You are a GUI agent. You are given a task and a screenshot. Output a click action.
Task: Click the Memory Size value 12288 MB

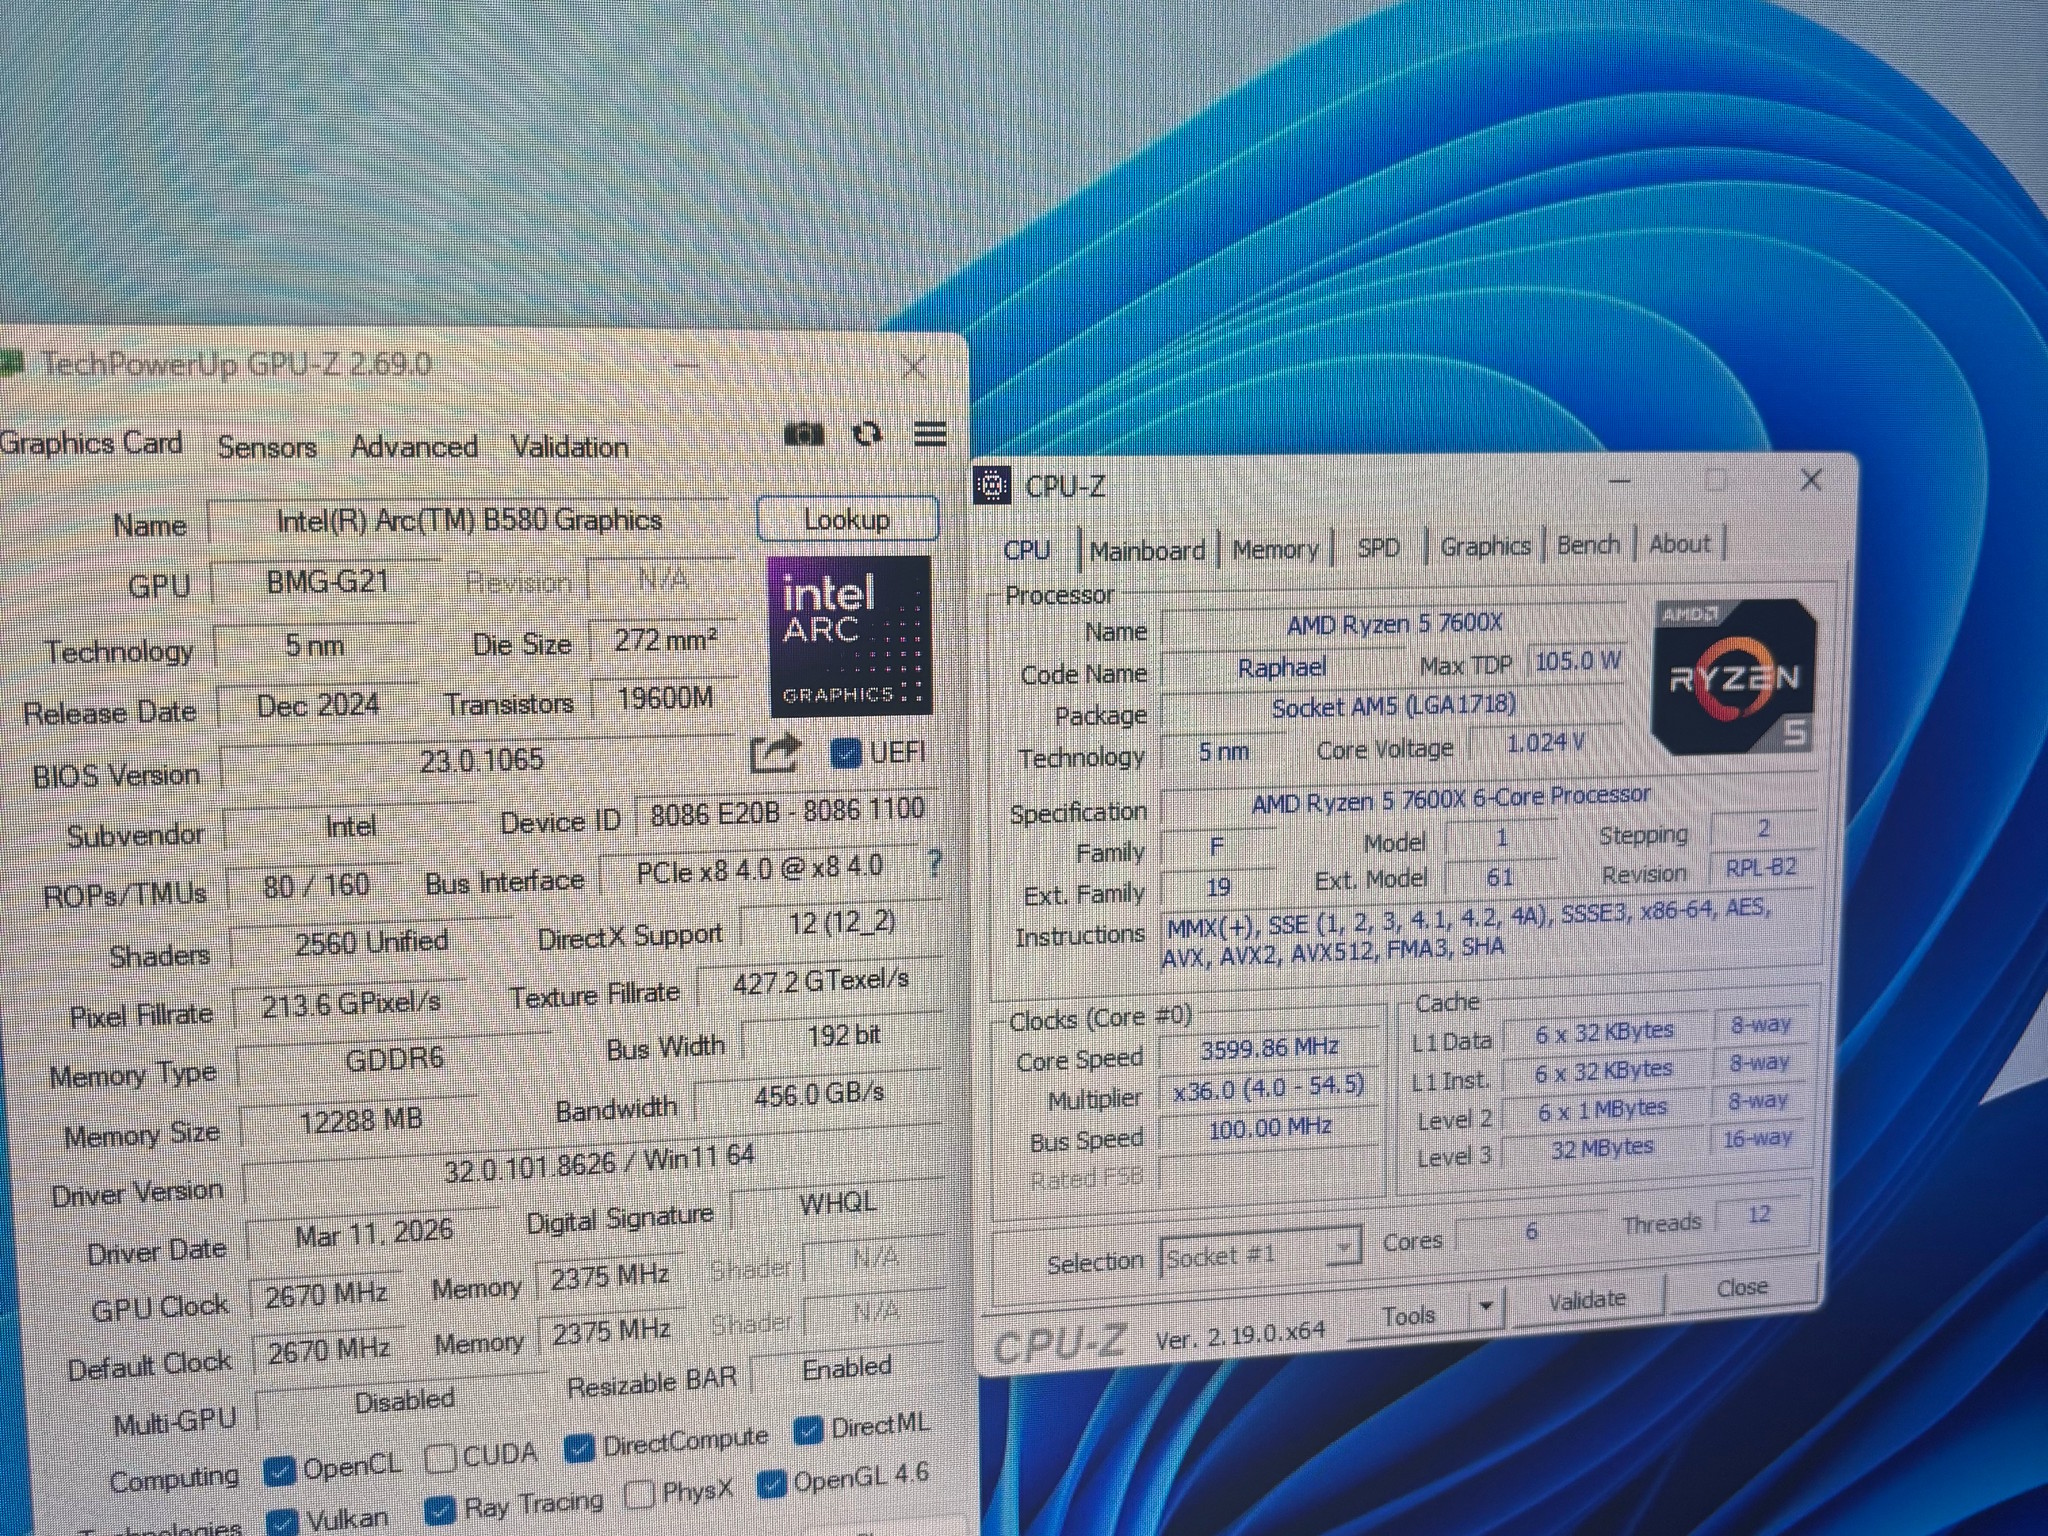361,1120
